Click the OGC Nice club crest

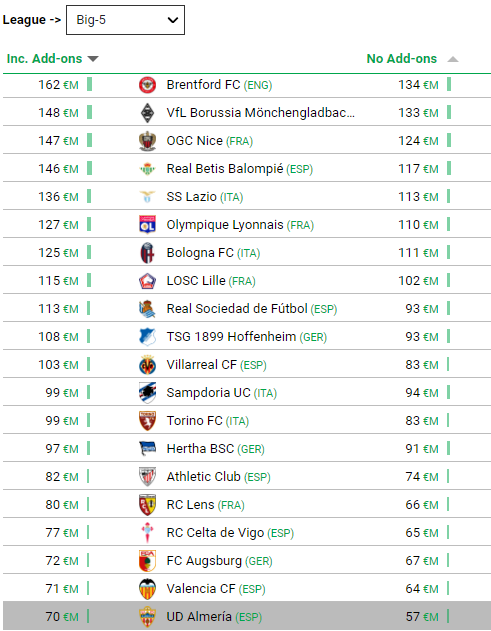(x=147, y=141)
